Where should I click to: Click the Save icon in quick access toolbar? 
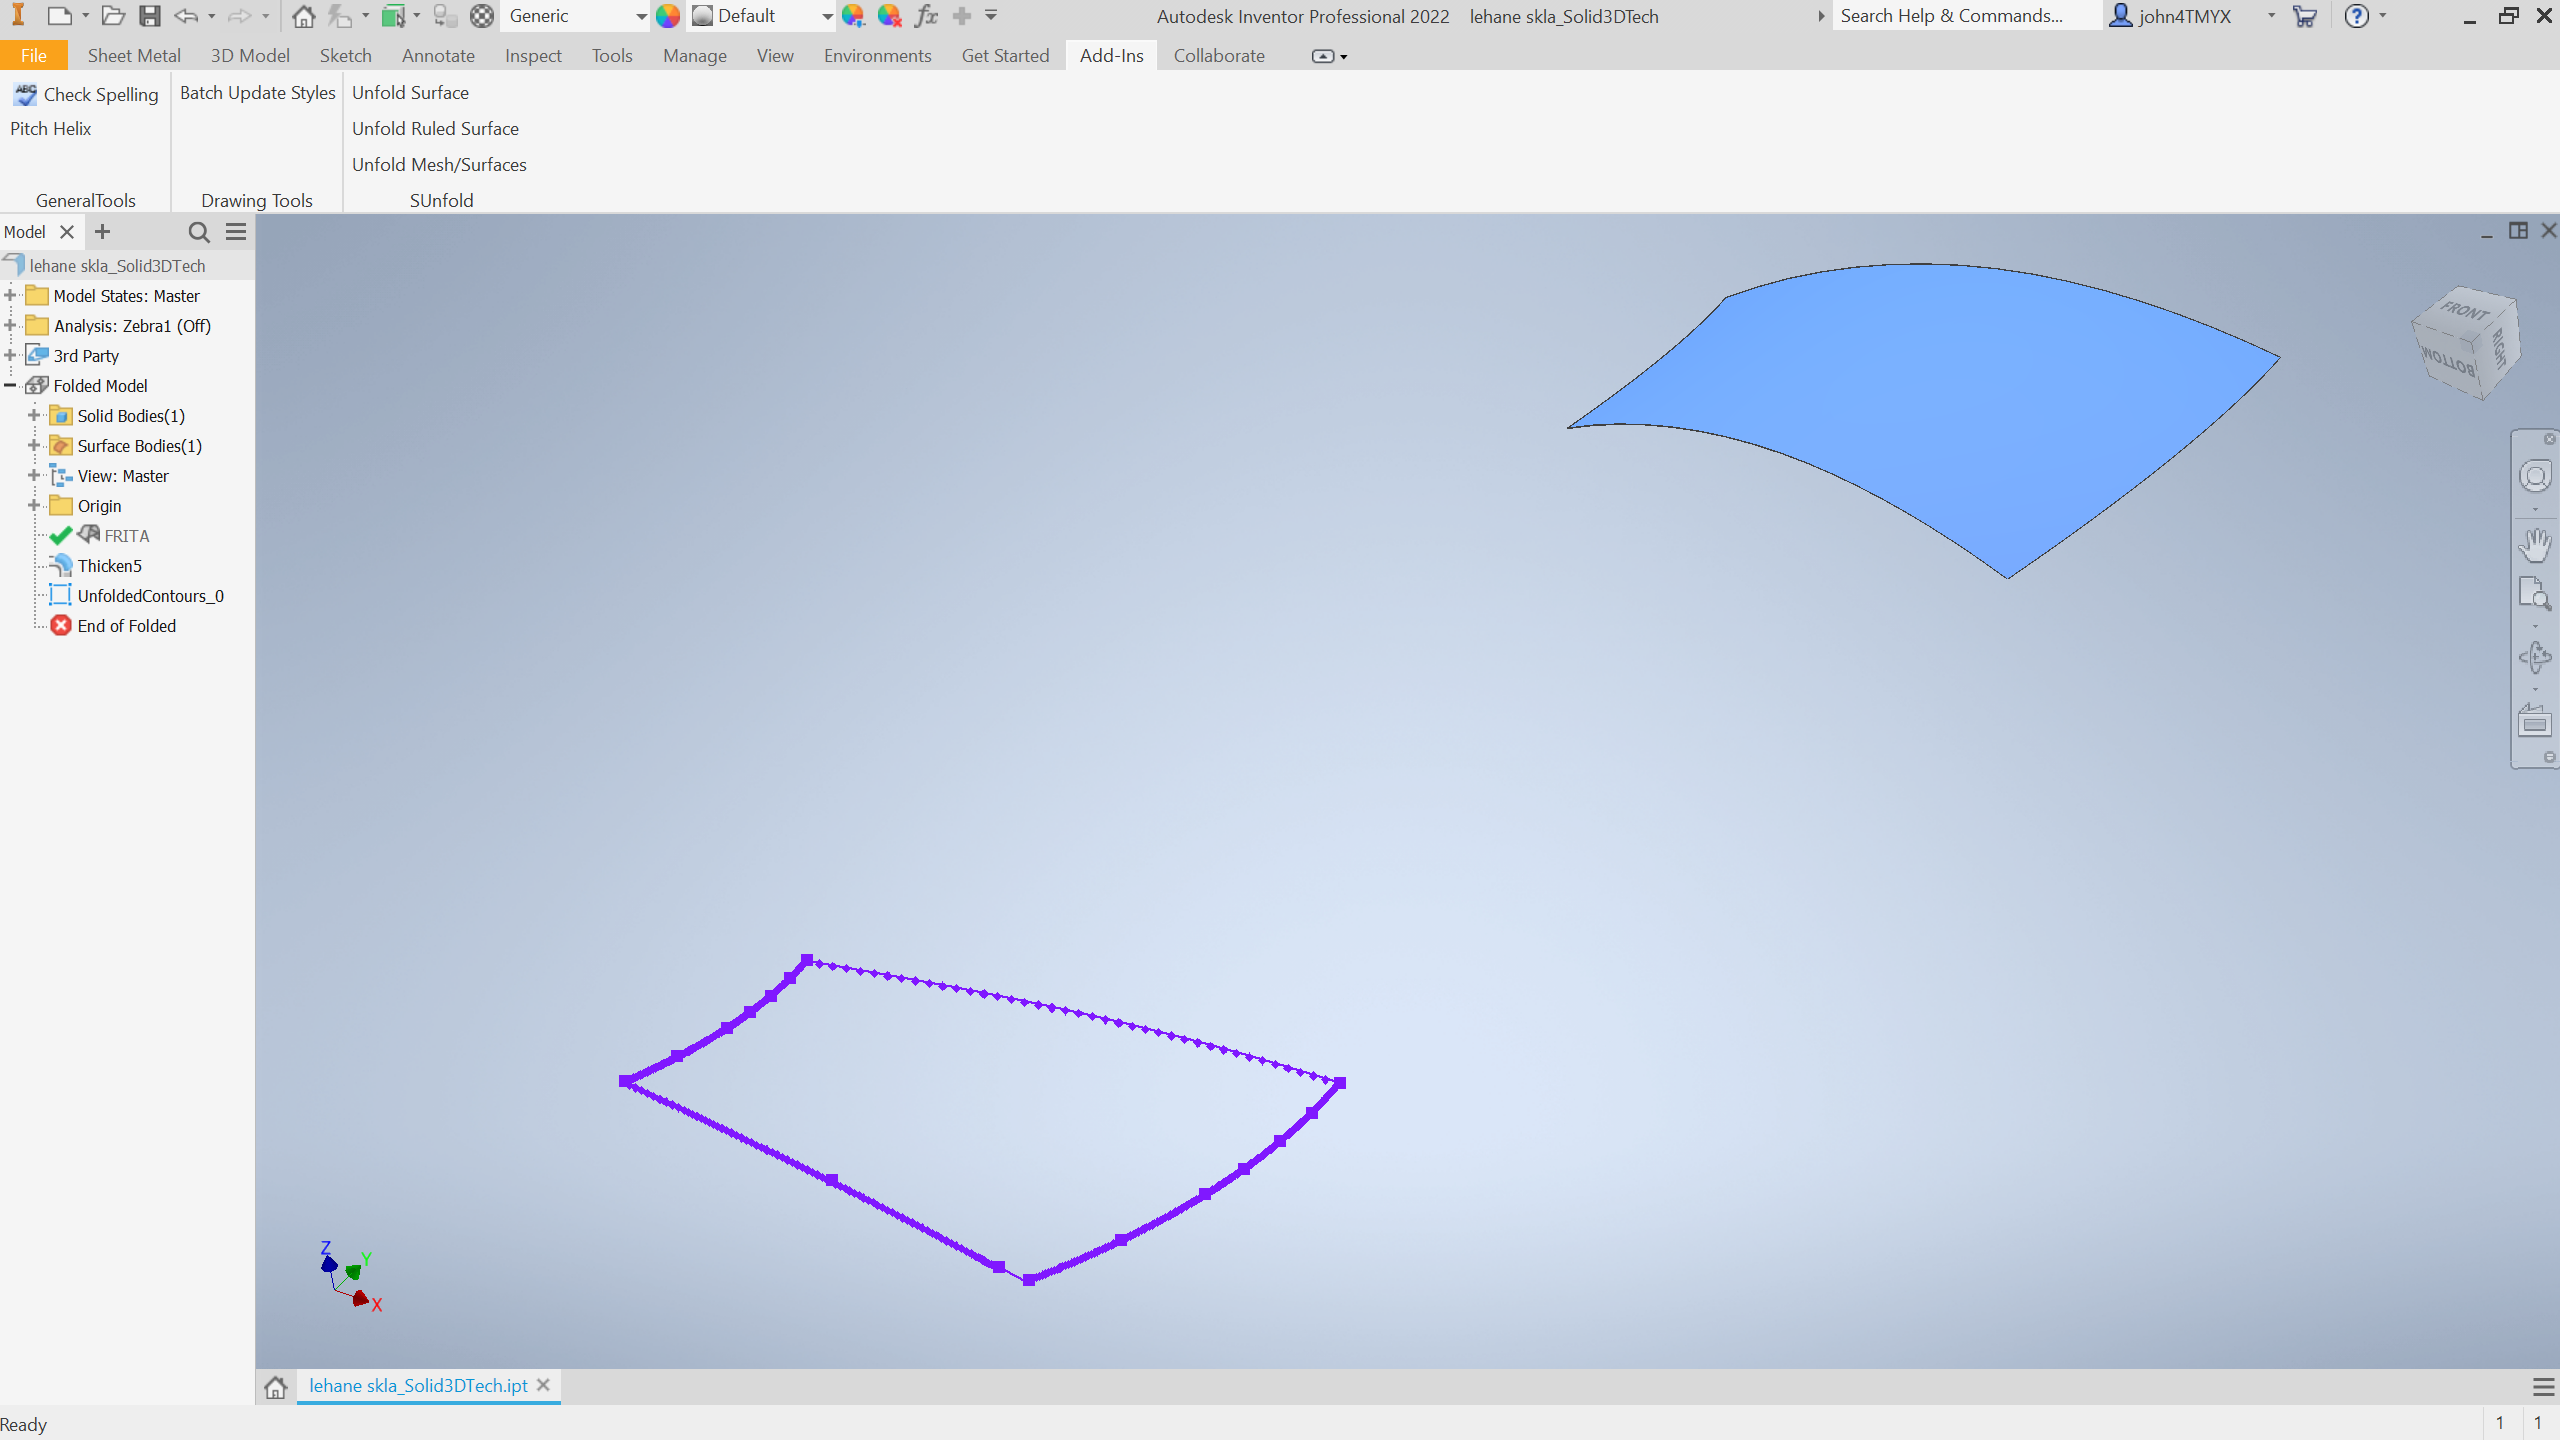coord(150,16)
